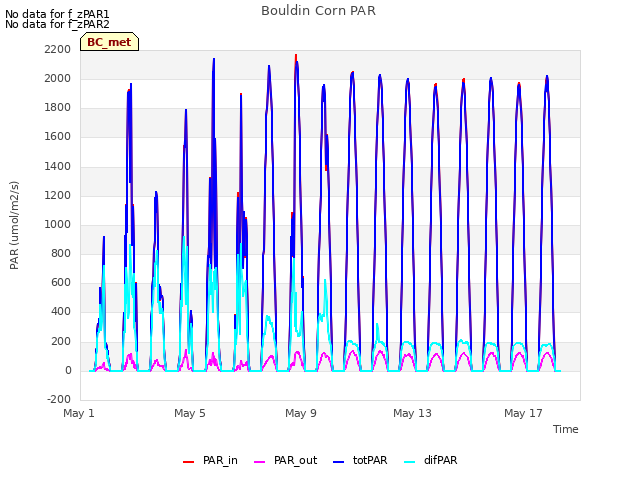Click the May 5 x-axis tick label
The image size is (640, 480).
(190, 413)
